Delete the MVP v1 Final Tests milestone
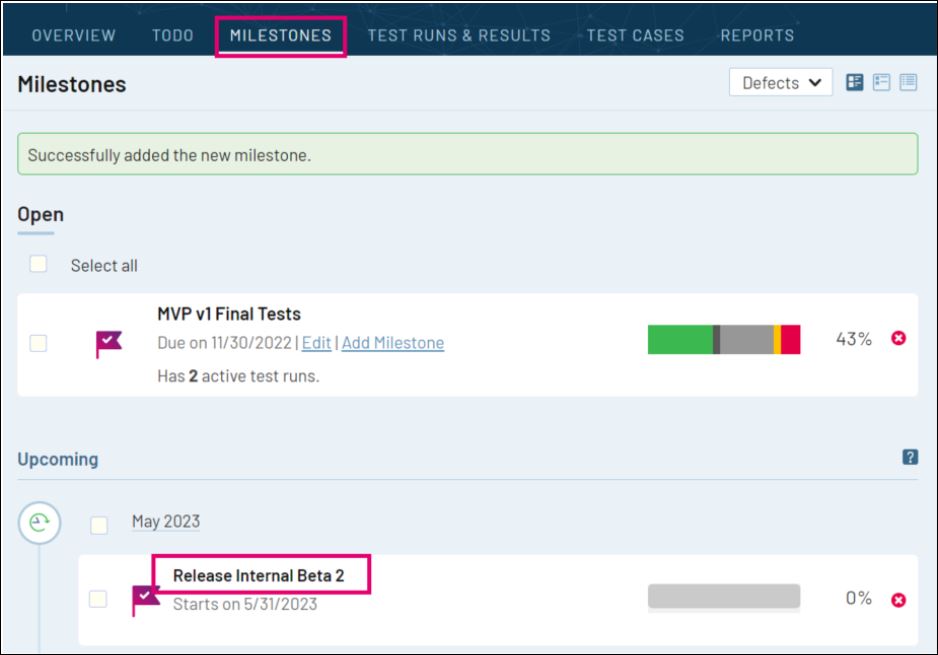 click(x=898, y=340)
